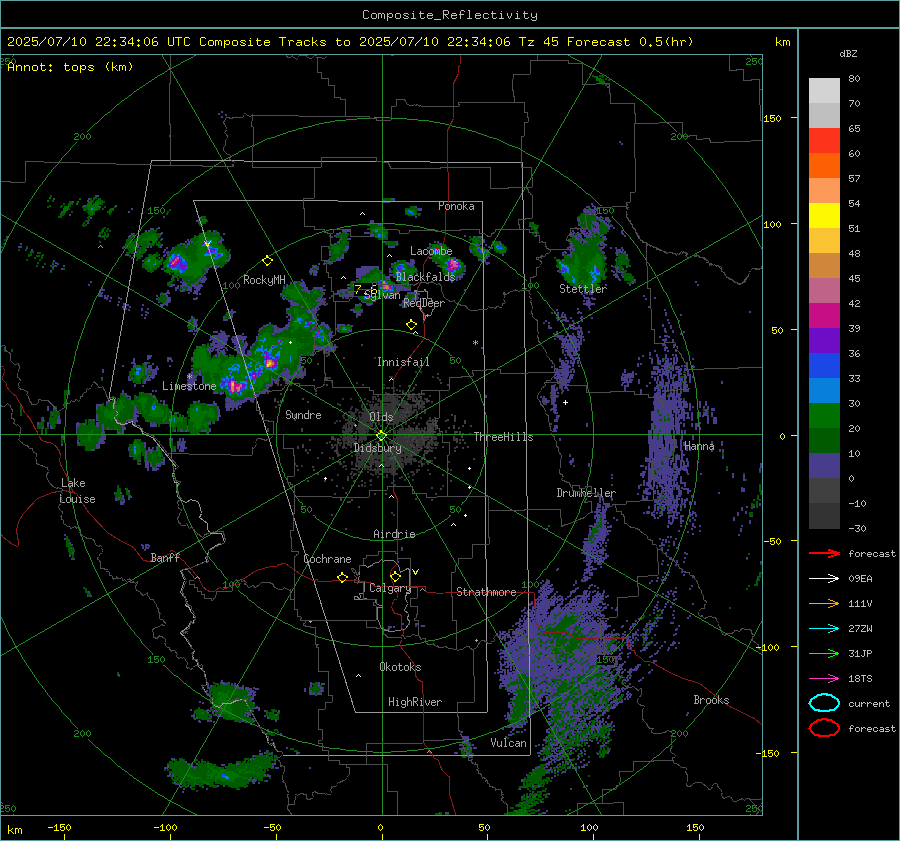Click the Limestone label

pyautogui.click(x=189, y=386)
